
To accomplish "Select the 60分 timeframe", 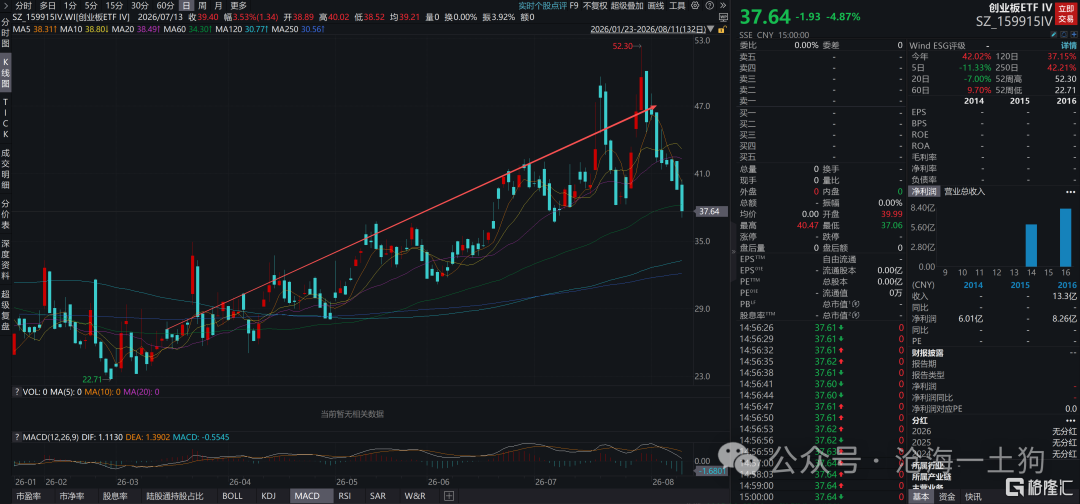I will (165, 6).
